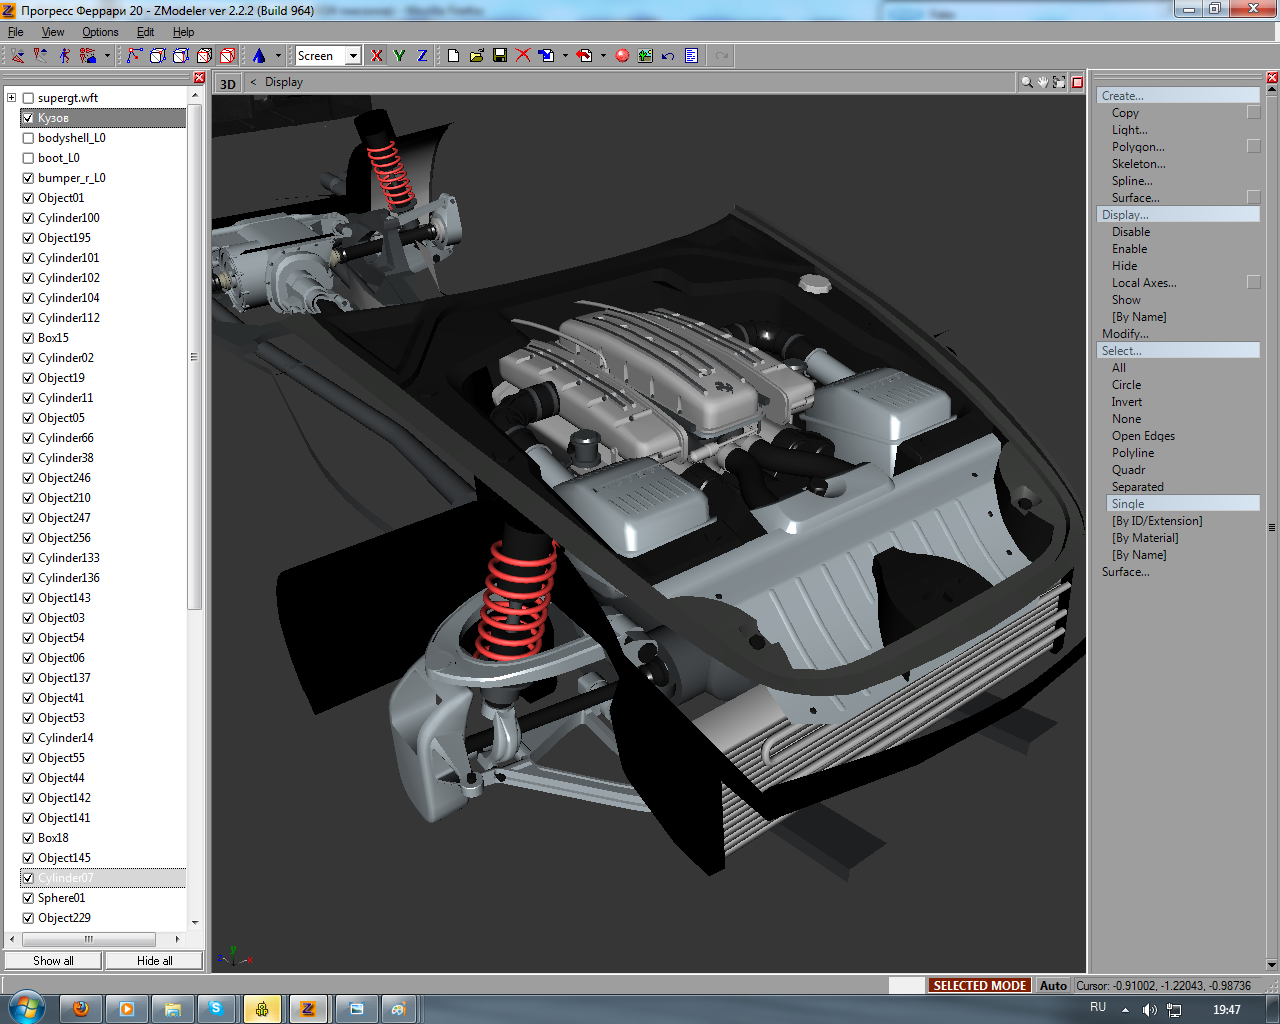Toggle the X axis constraint button
Viewport: 1280px width, 1024px height.
(x=377, y=56)
